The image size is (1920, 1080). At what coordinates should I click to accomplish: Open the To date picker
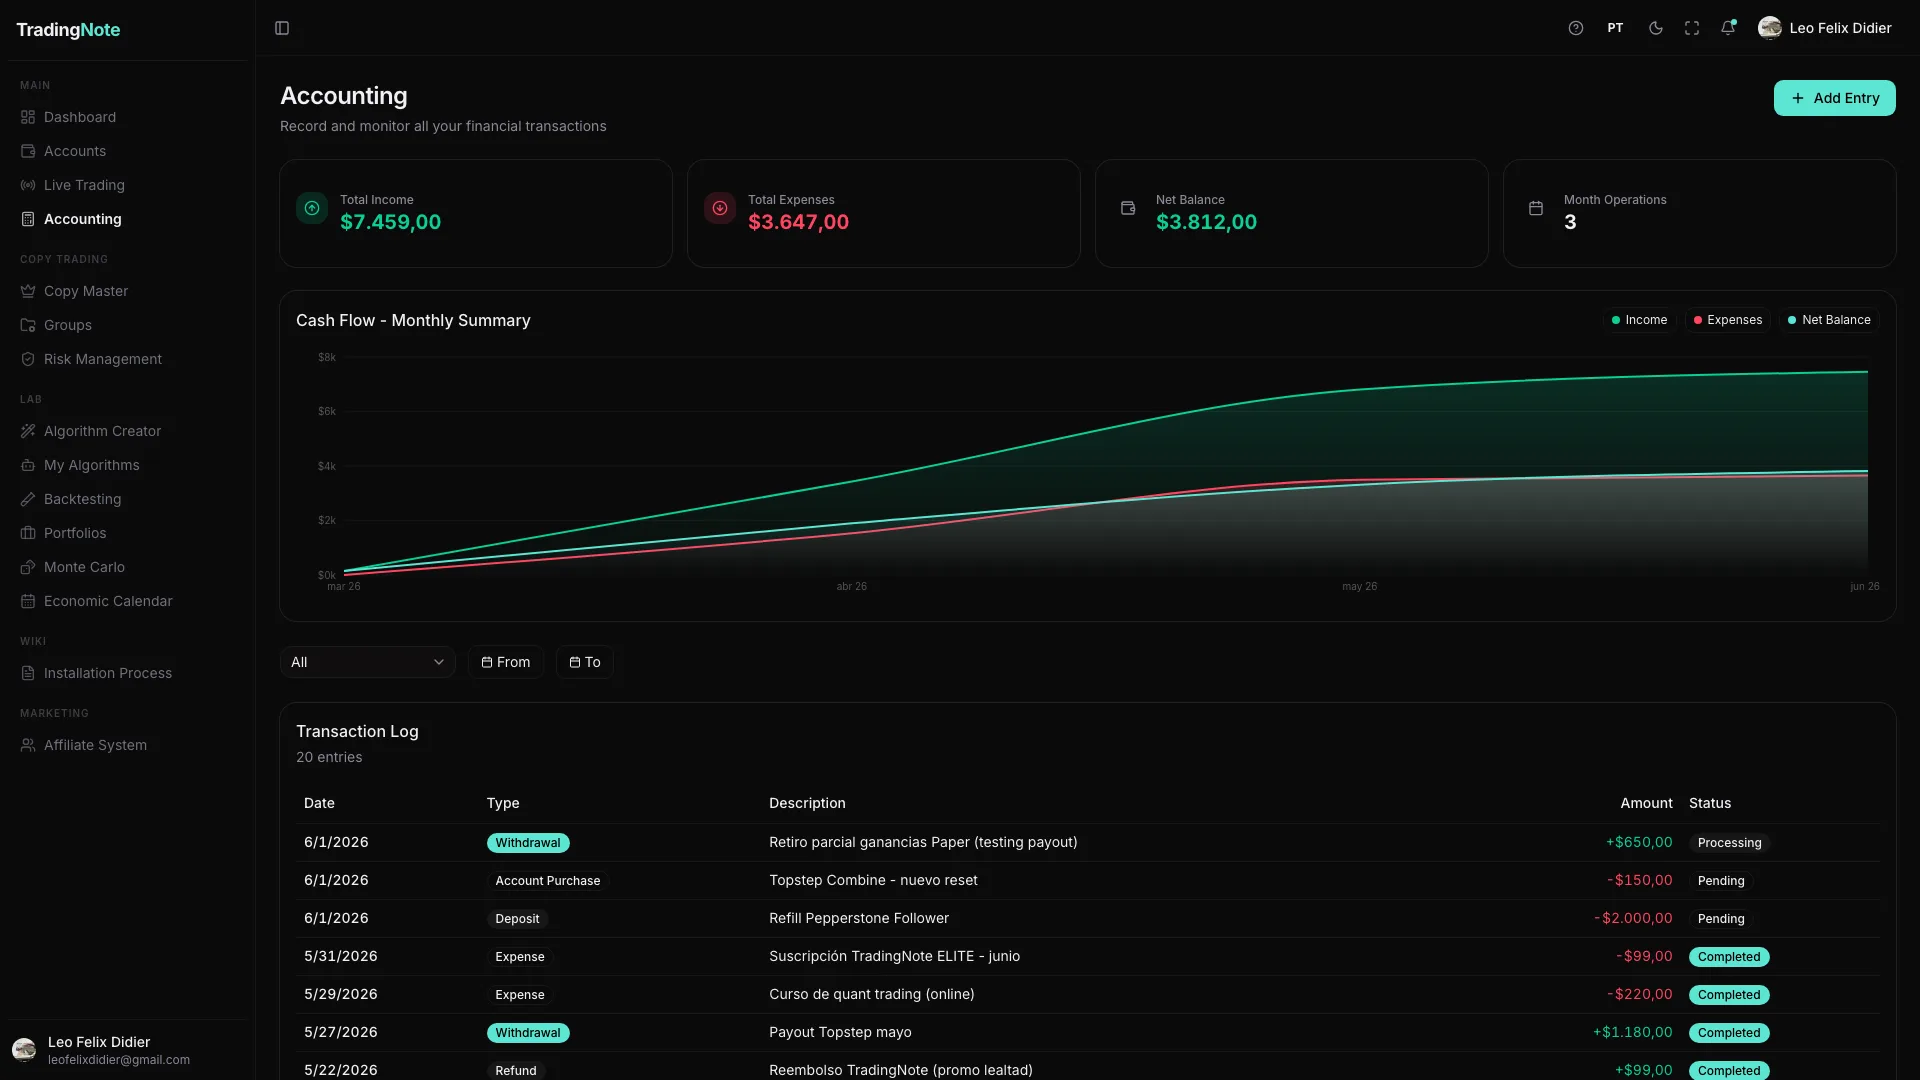[x=585, y=662]
